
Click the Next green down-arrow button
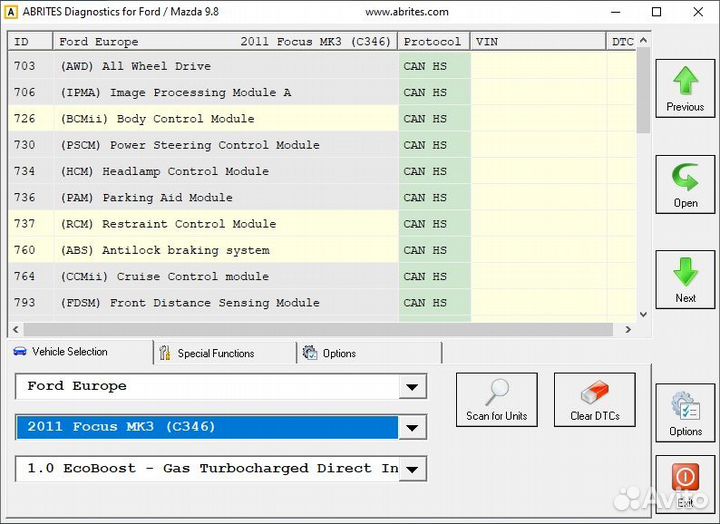pyautogui.click(x=685, y=279)
